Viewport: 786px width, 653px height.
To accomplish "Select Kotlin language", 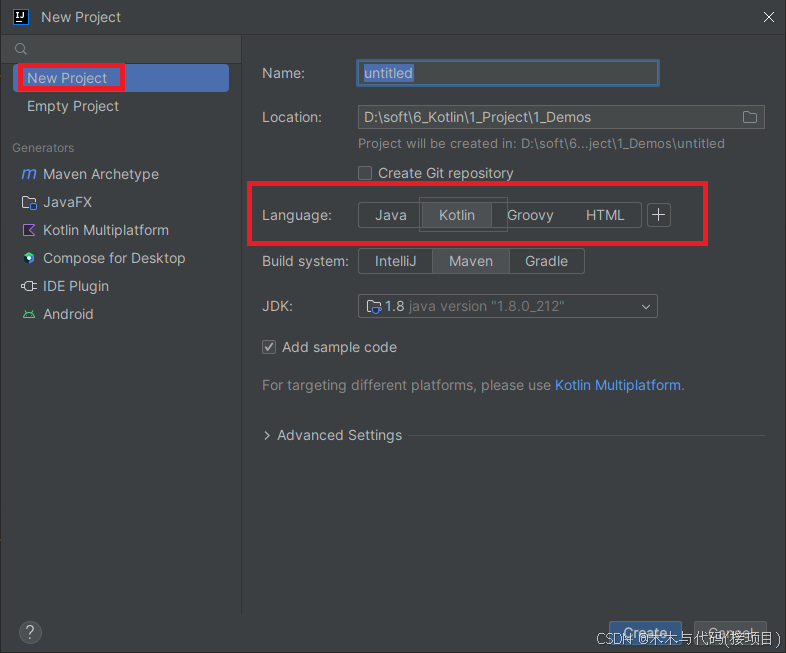I will (457, 215).
